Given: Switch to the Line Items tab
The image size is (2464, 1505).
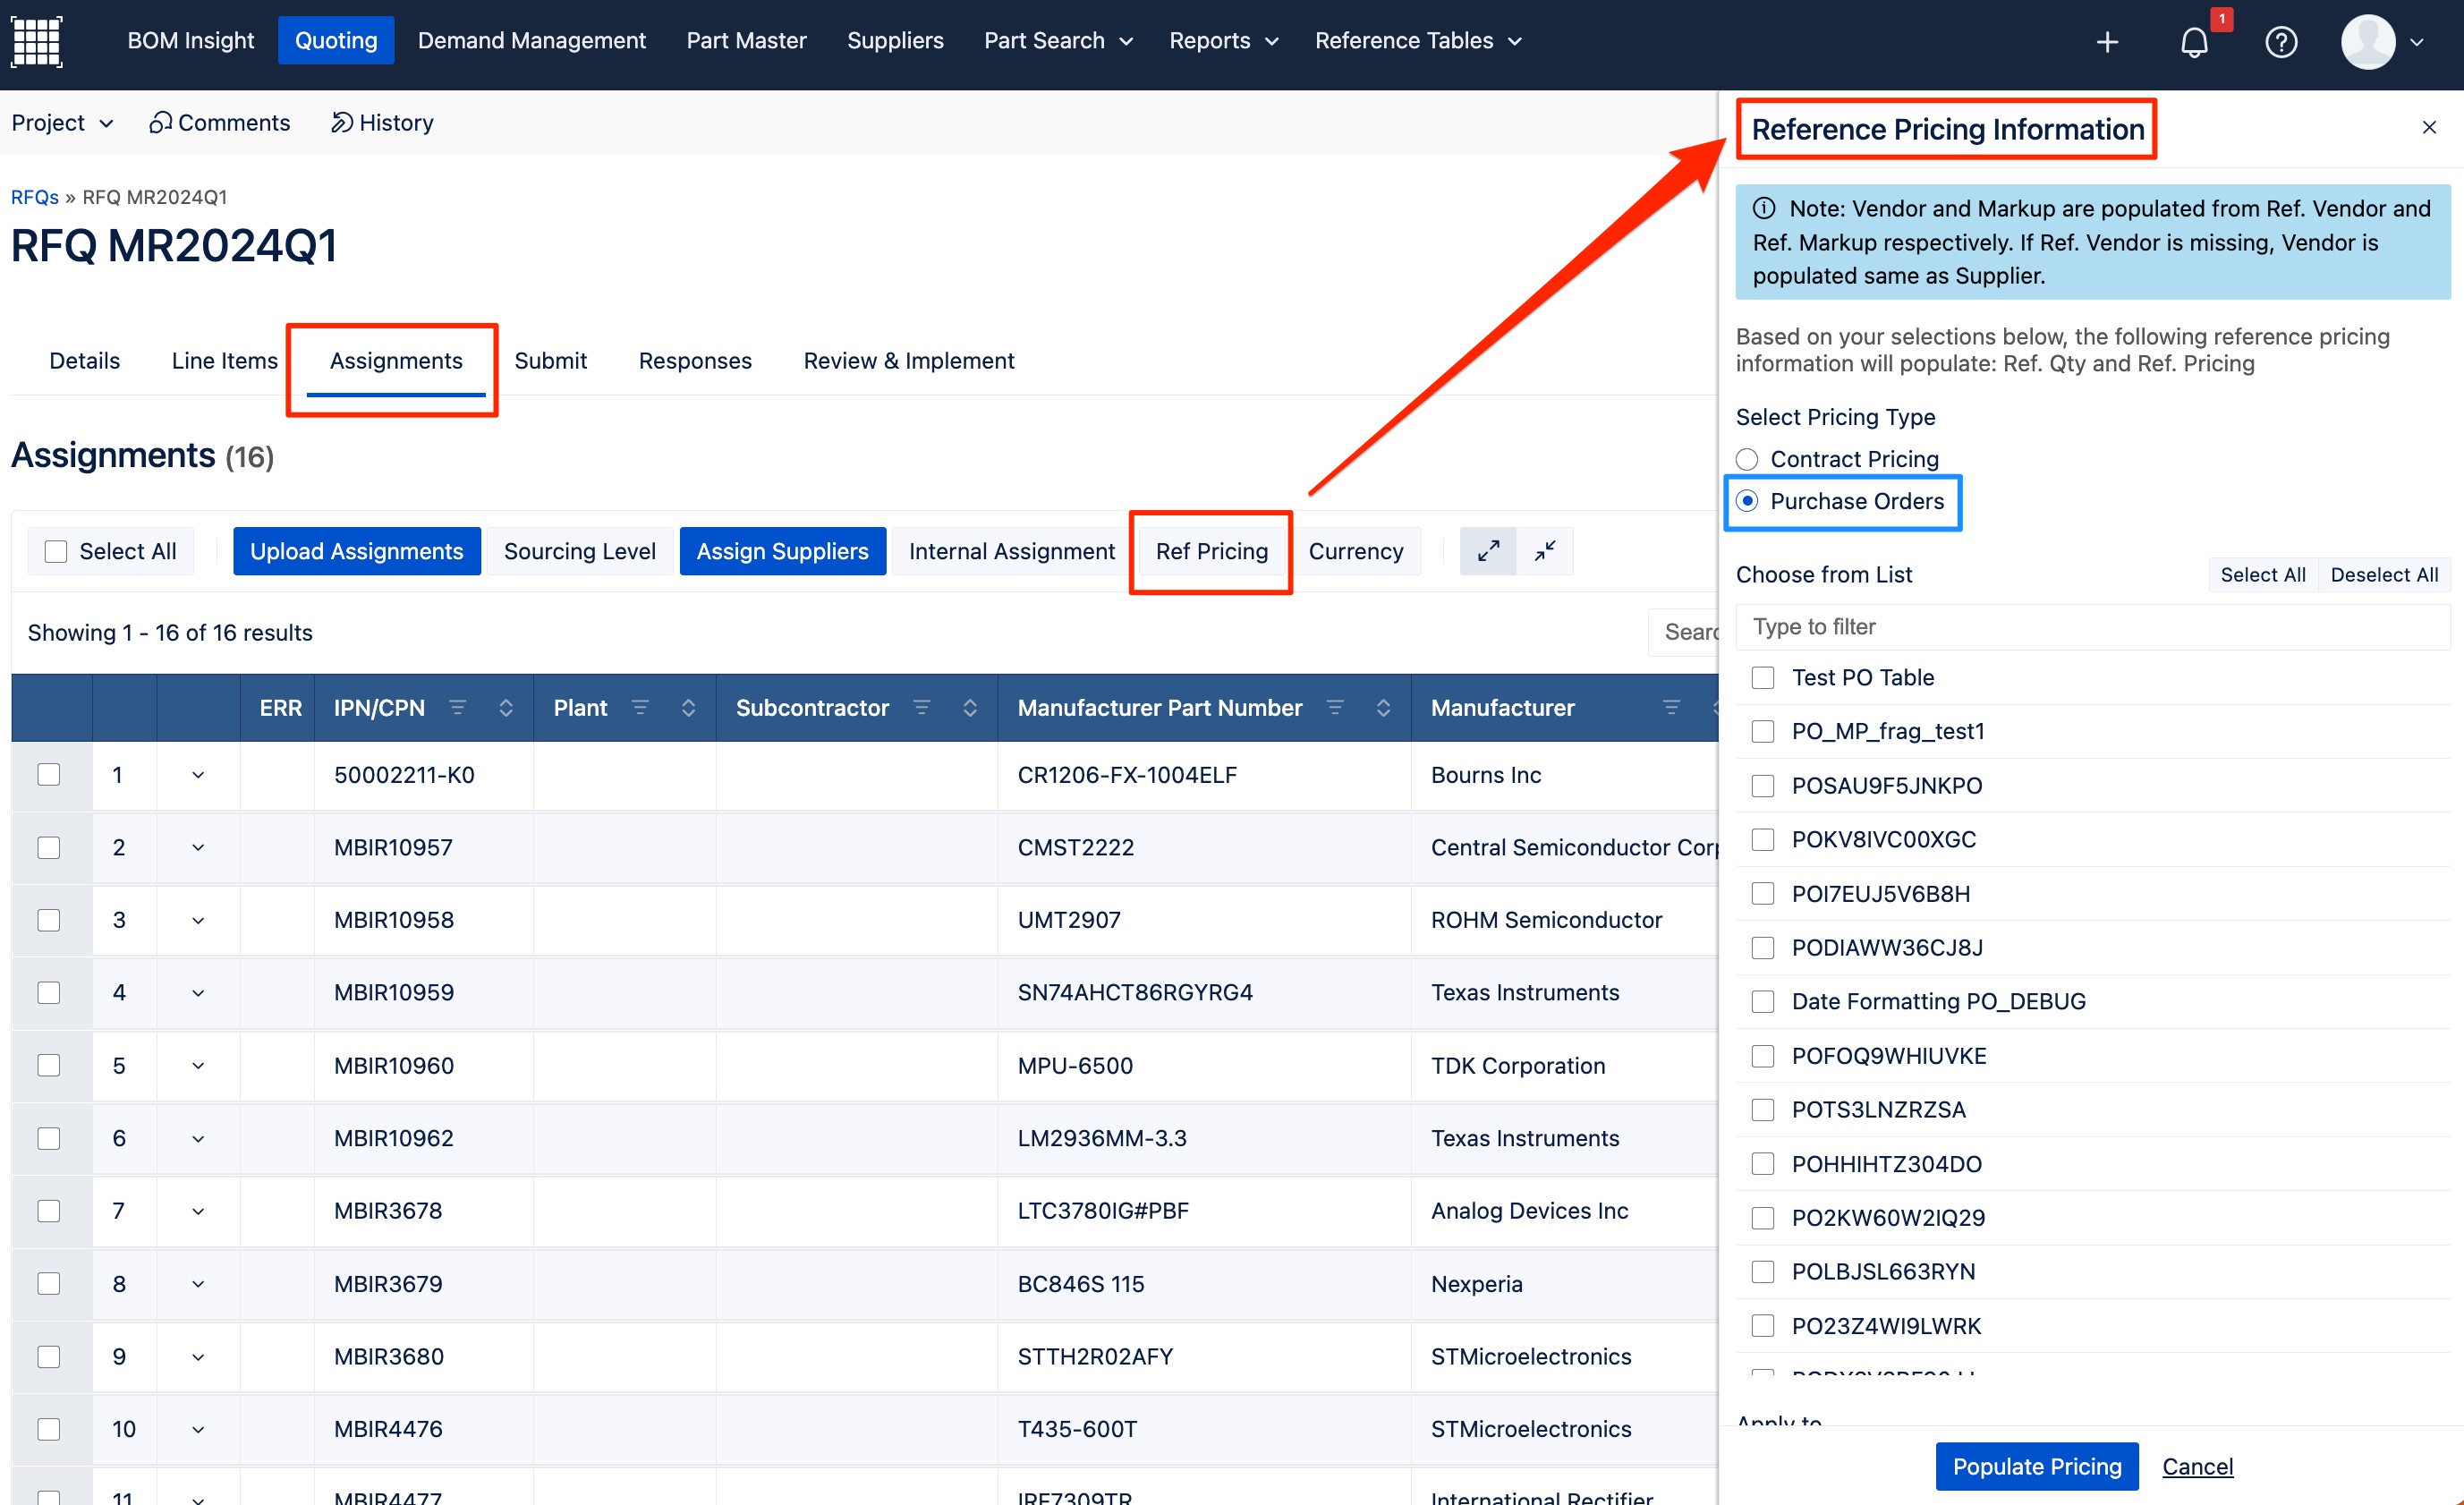Looking at the screenshot, I should tap(224, 360).
